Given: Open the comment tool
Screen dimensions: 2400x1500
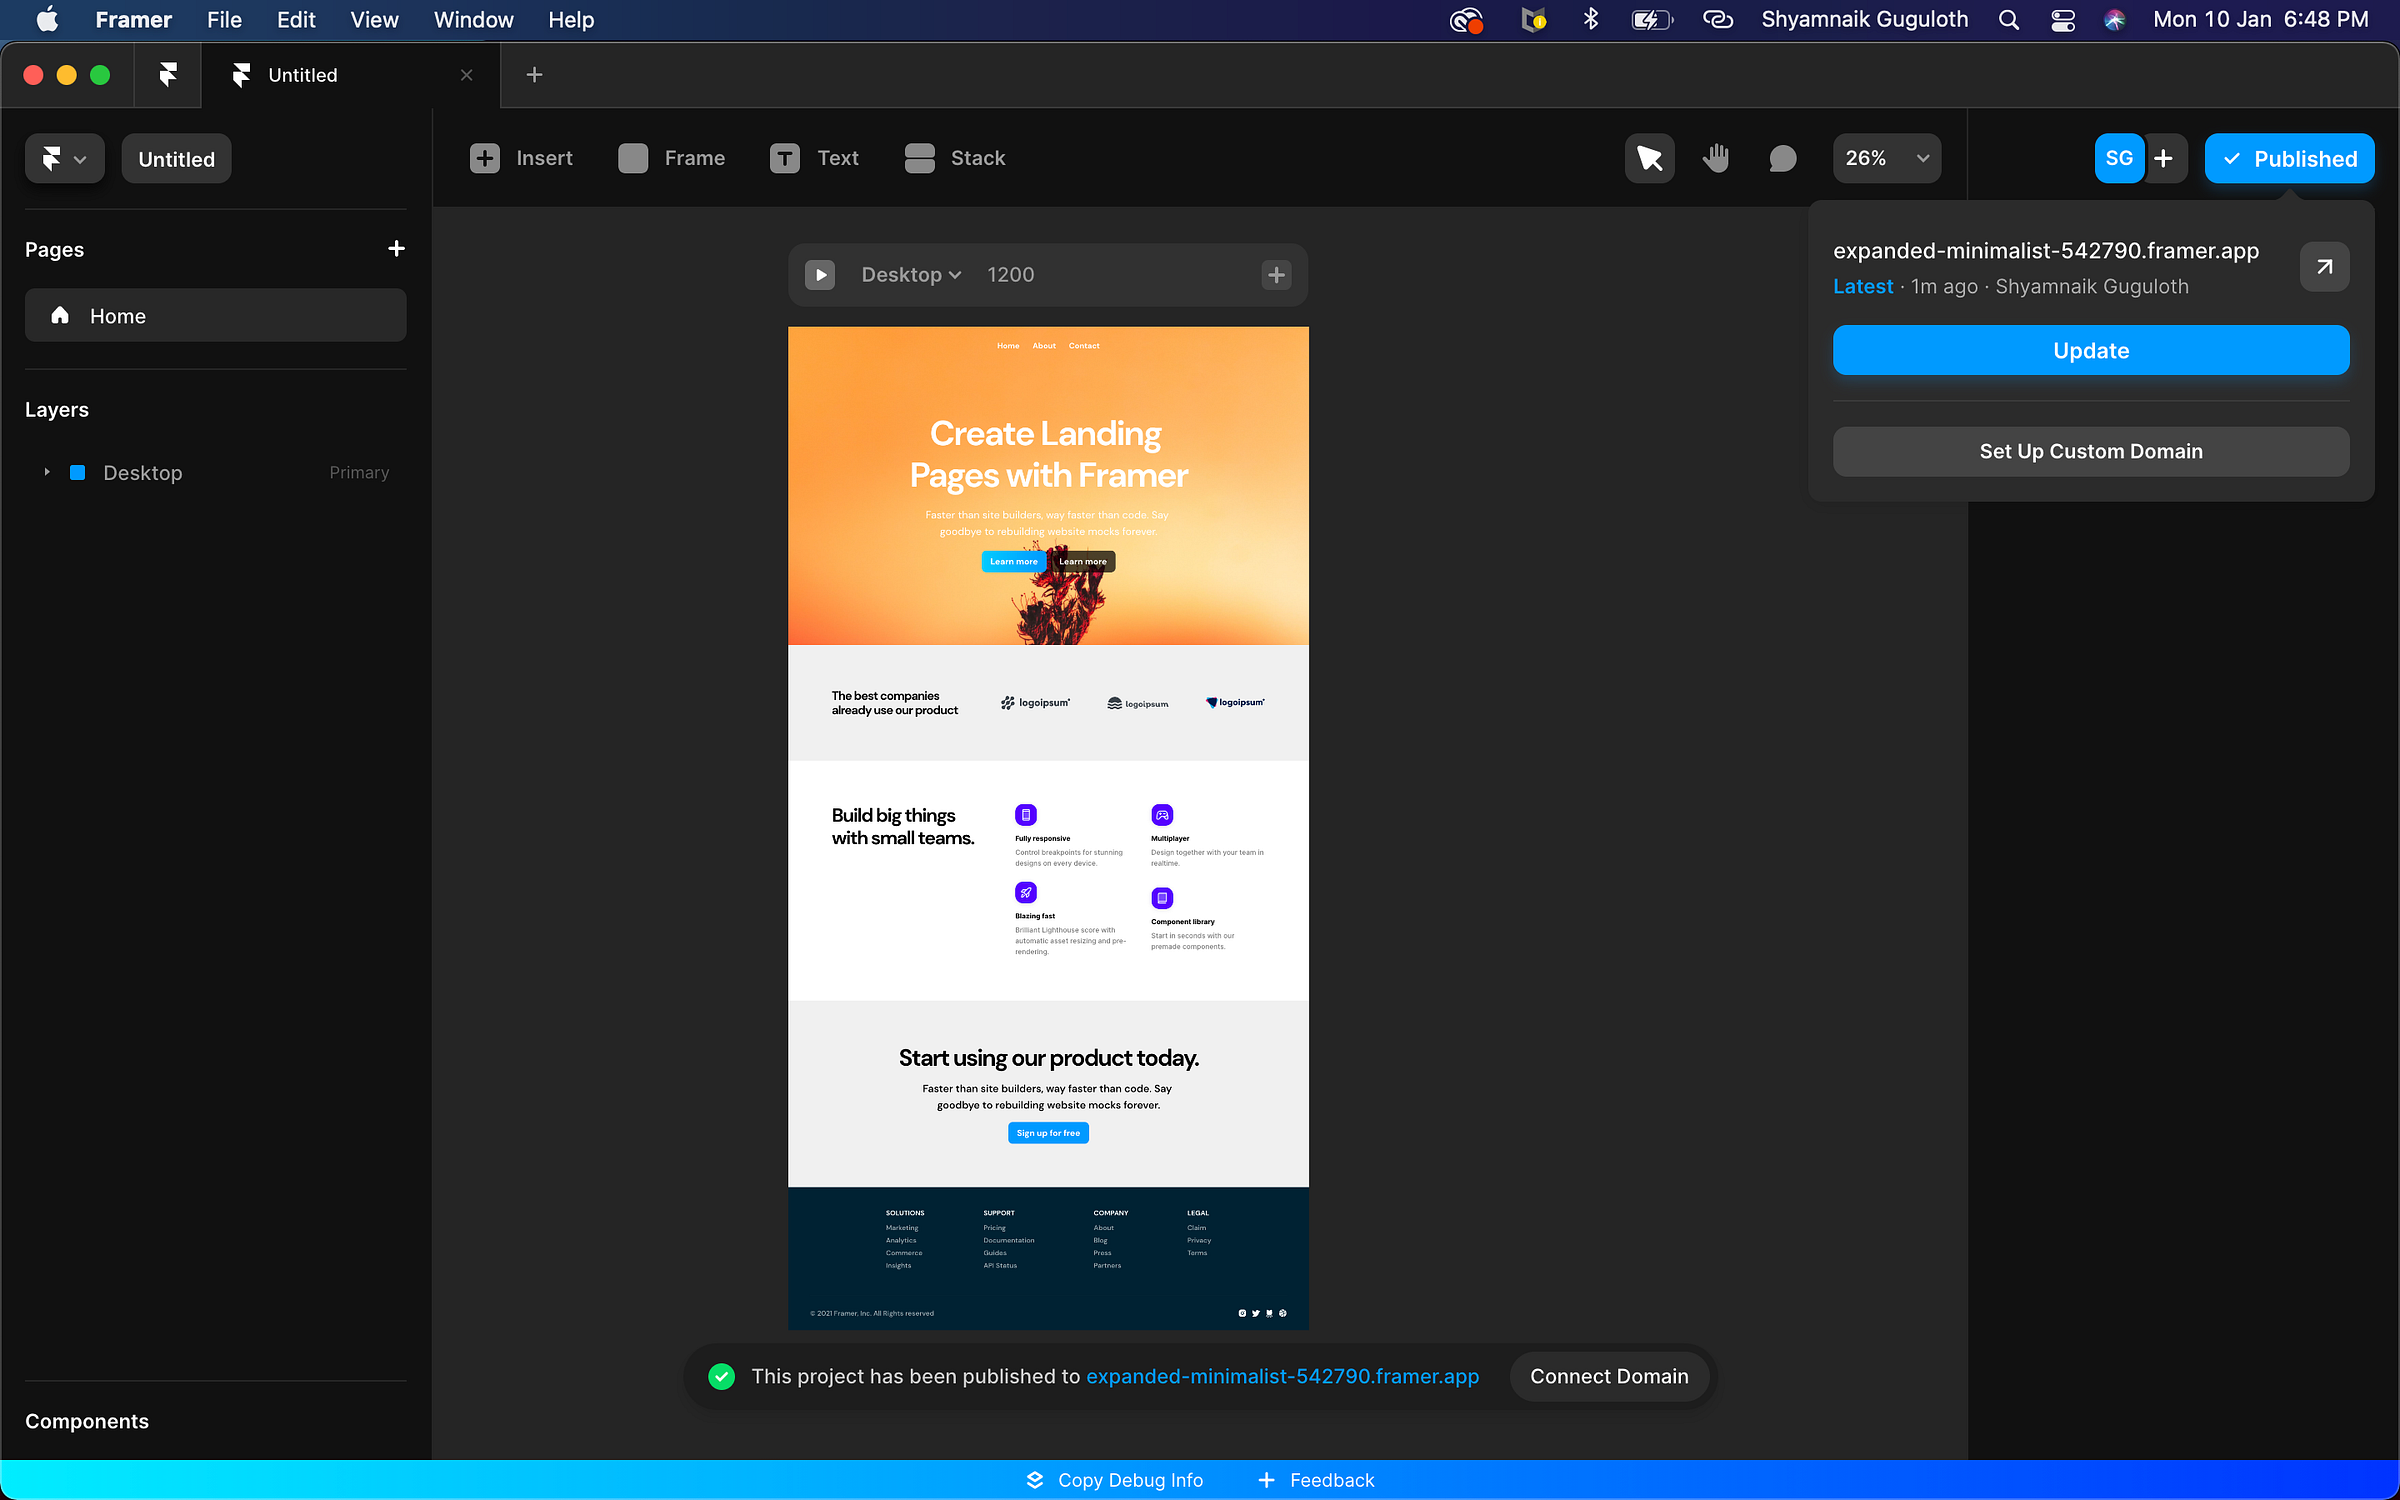Looking at the screenshot, I should [x=1782, y=158].
